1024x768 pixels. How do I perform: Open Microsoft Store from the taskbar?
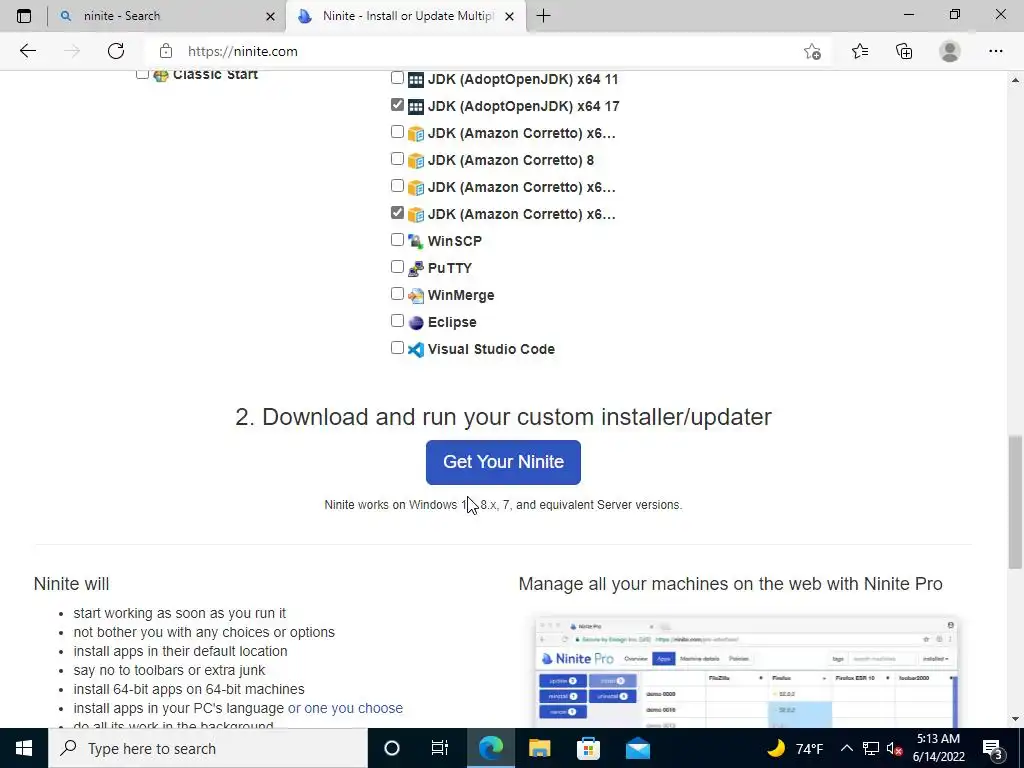tap(588, 748)
